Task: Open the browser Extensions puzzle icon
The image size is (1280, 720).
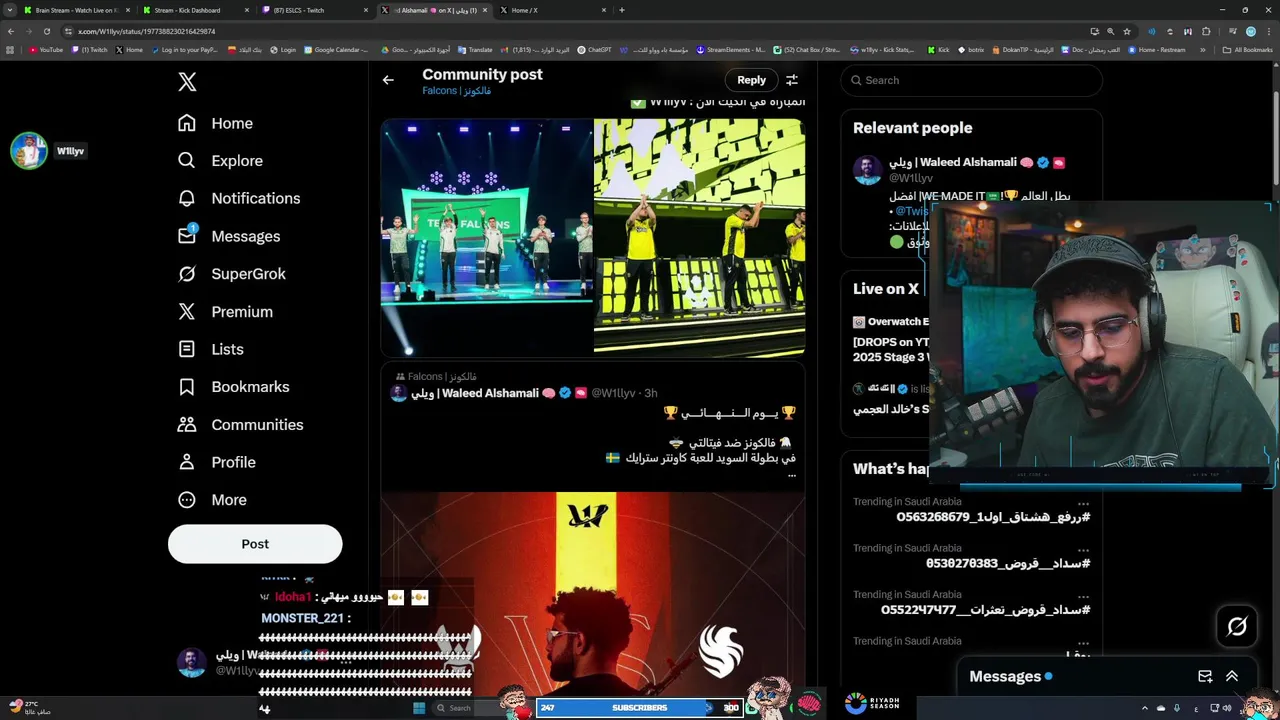Action: pyautogui.click(x=1206, y=31)
